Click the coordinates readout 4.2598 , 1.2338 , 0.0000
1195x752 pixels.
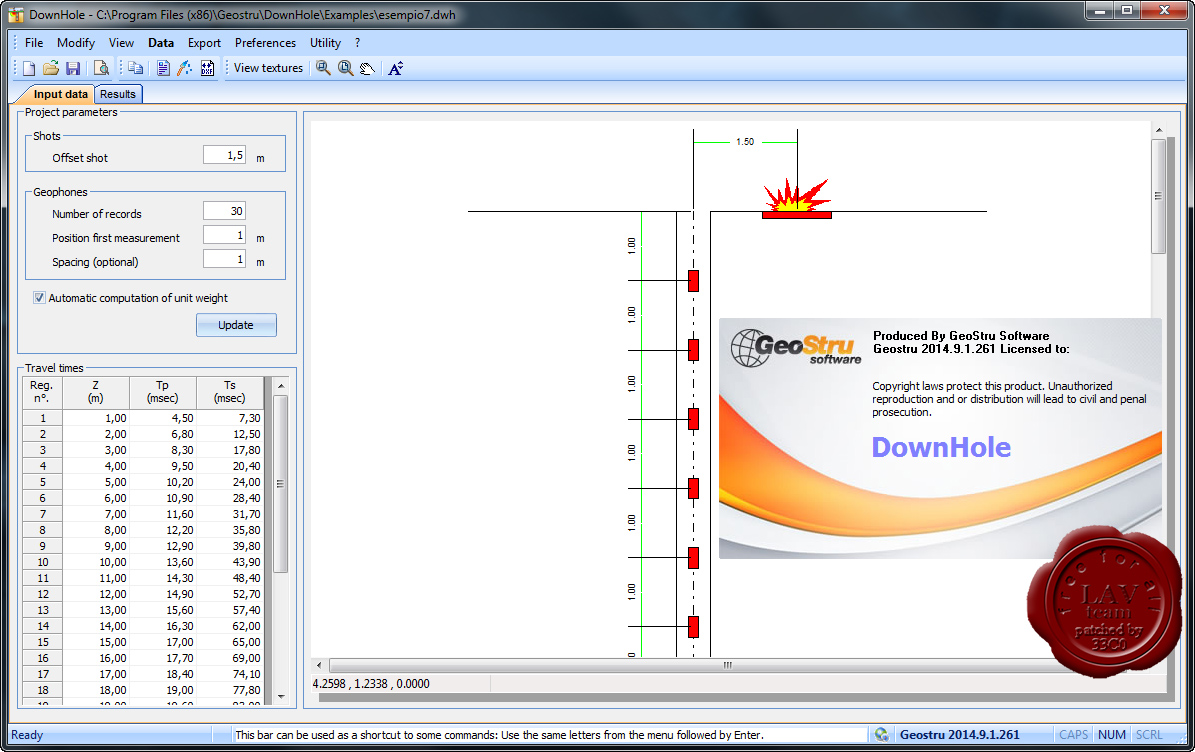[x=371, y=683]
